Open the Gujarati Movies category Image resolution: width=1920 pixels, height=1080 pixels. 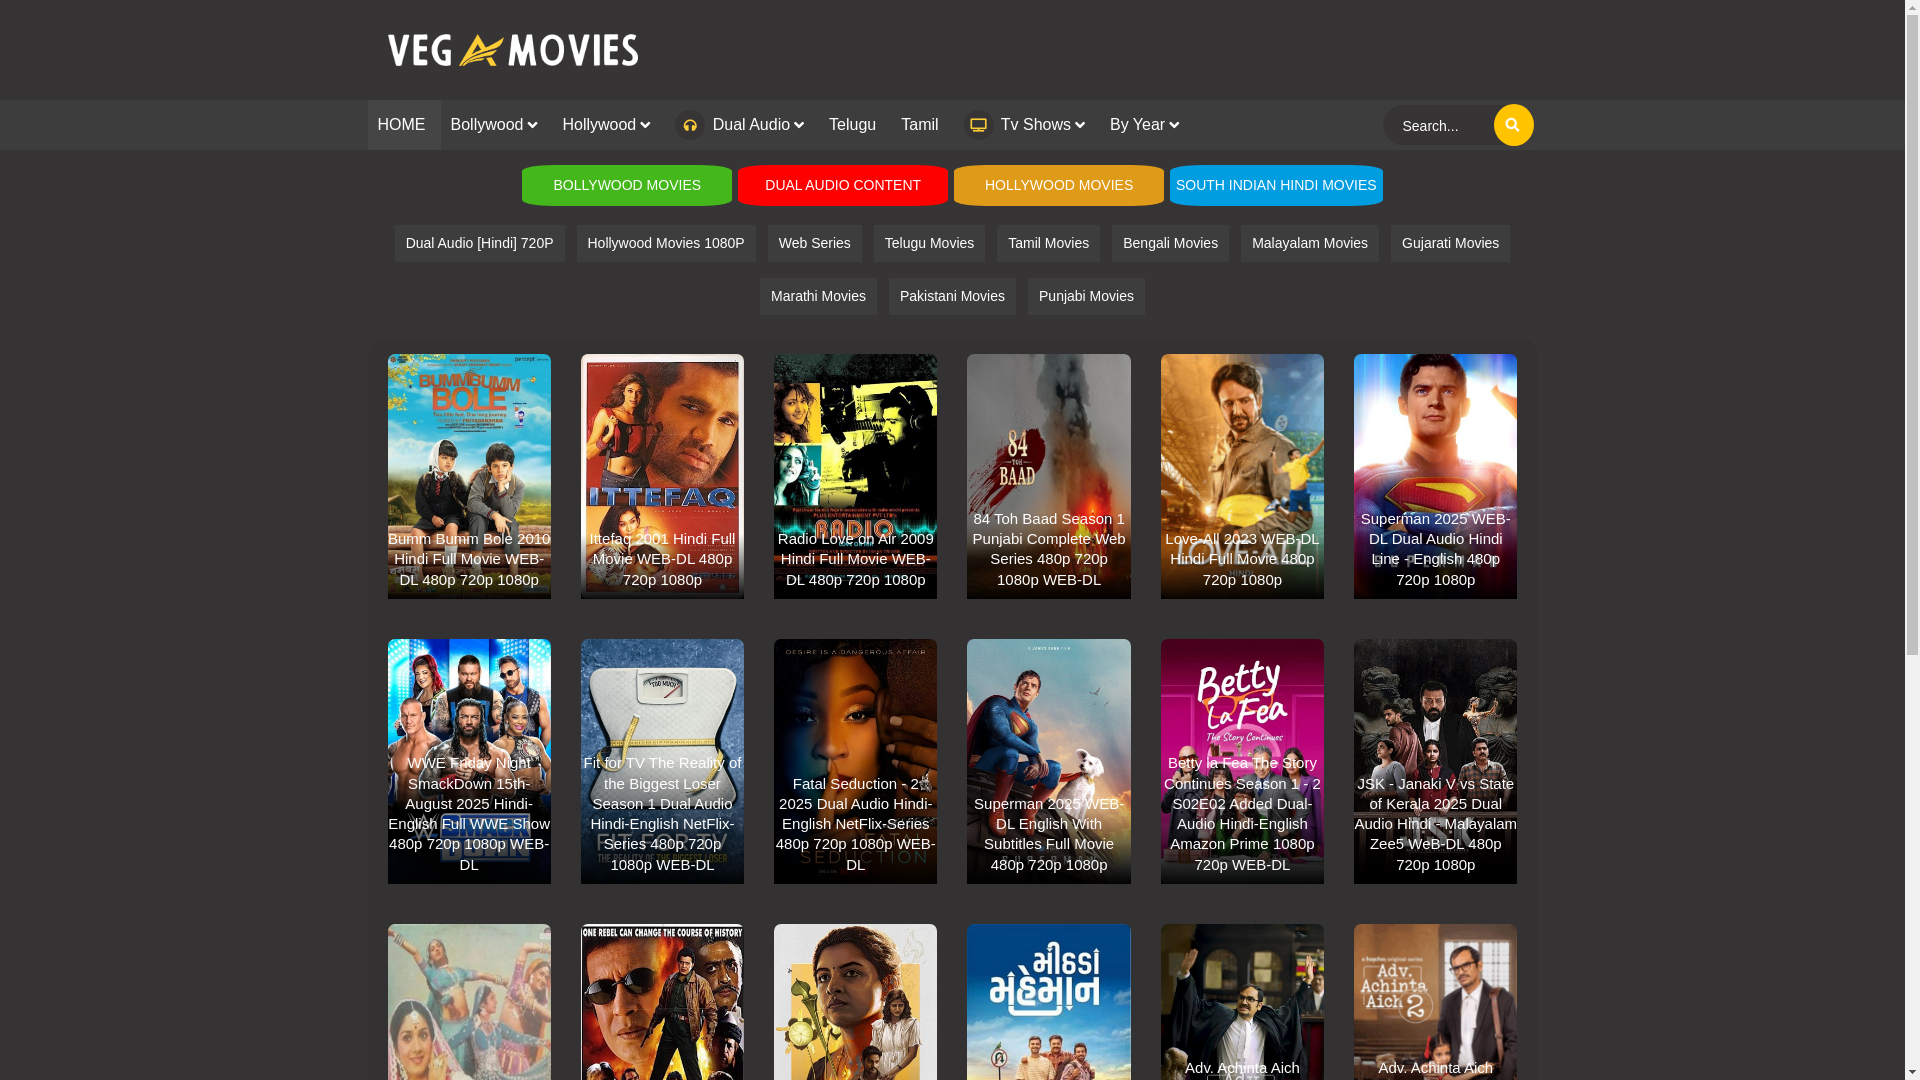pyautogui.click(x=1450, y=243)
